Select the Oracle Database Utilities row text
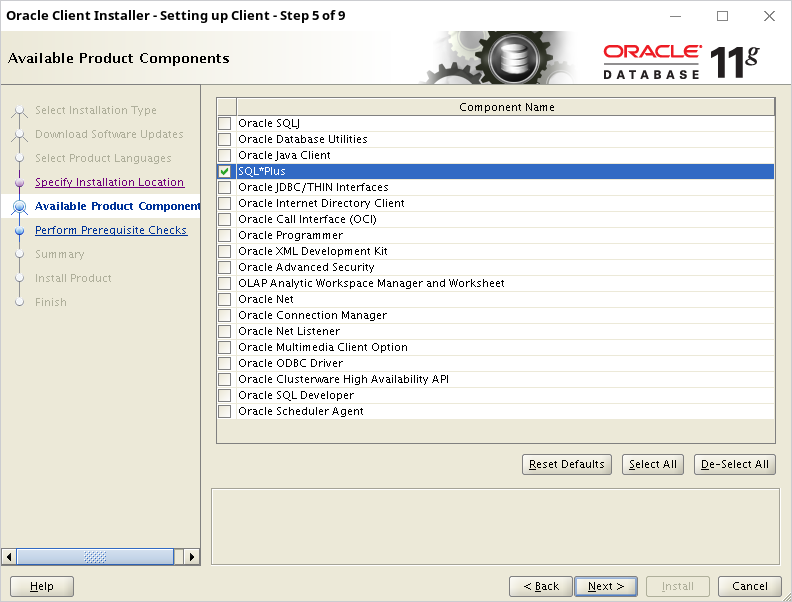The height and width of the screenshot is (602, 792). click(303, 139)
